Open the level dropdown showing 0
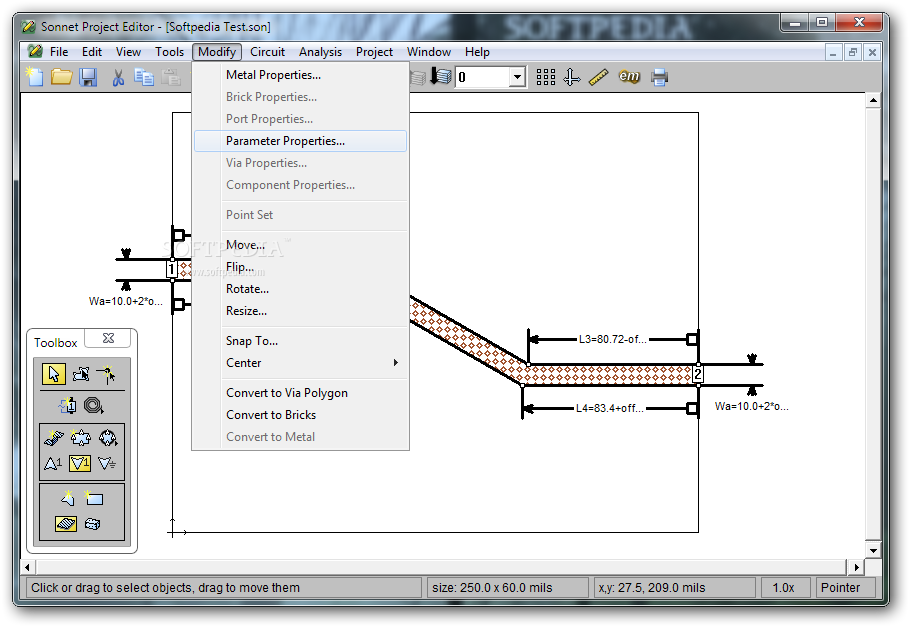 pyautogui.click(x=517, y=77)
